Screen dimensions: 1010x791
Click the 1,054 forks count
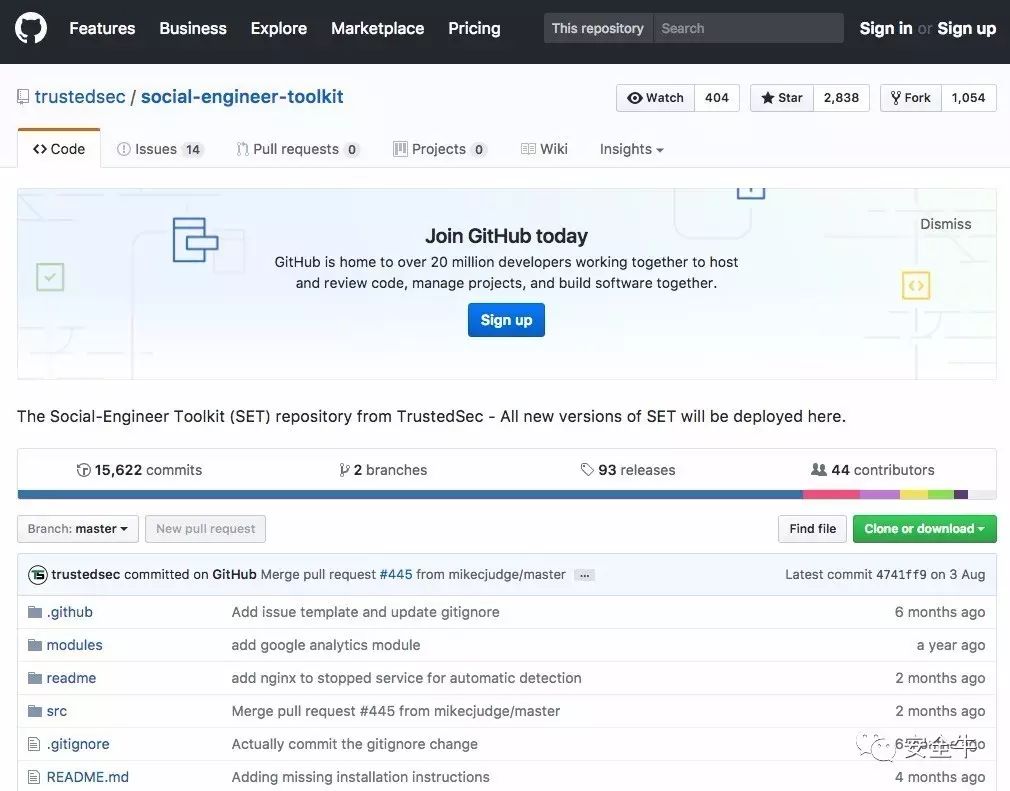point(969,98)
